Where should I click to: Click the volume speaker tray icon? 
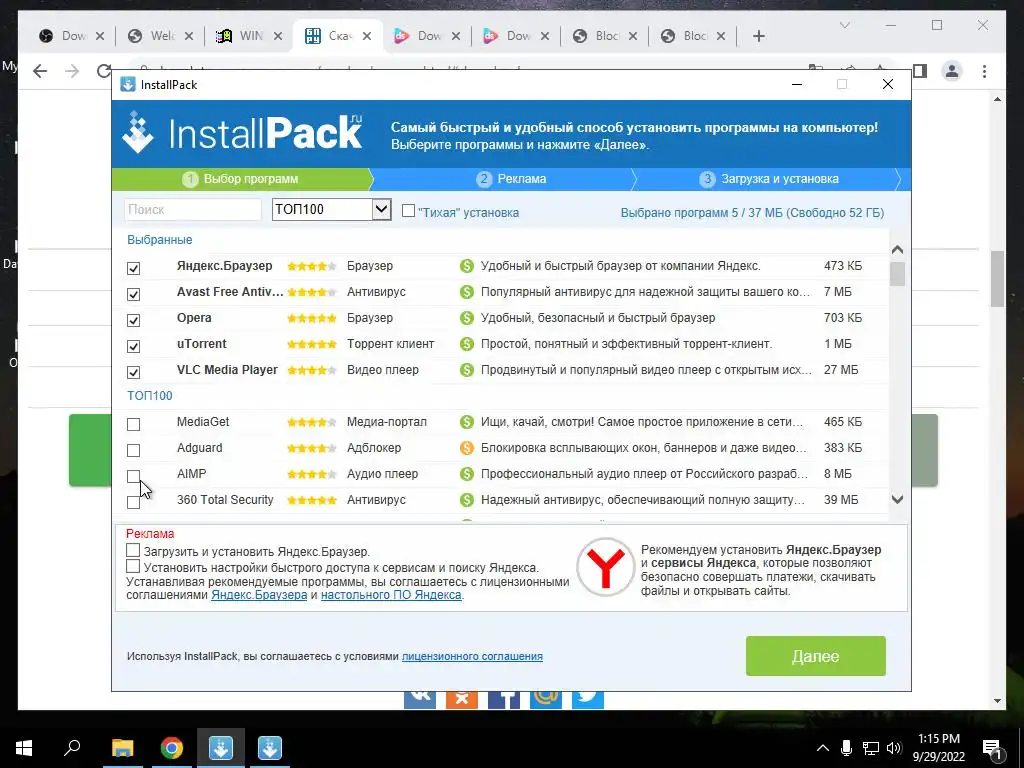(x=894, y=748)
